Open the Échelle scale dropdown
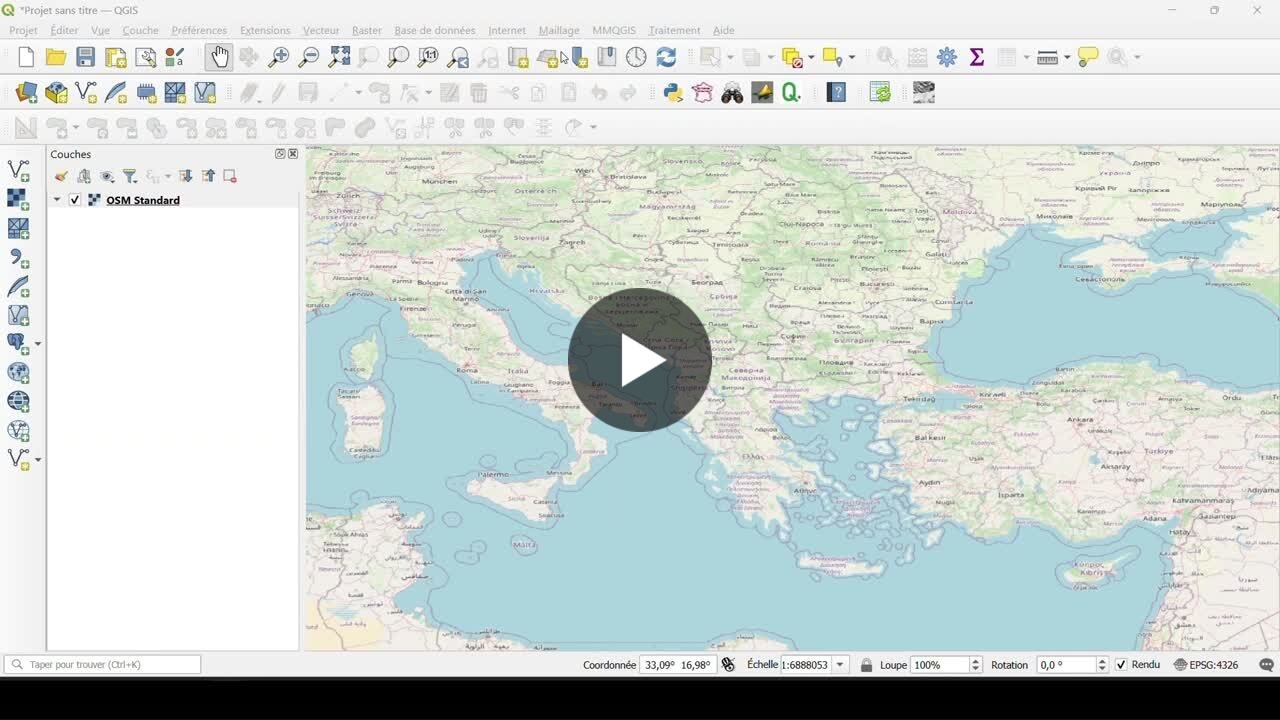Viewport: 1280px width, 720px height. (840, 665)
